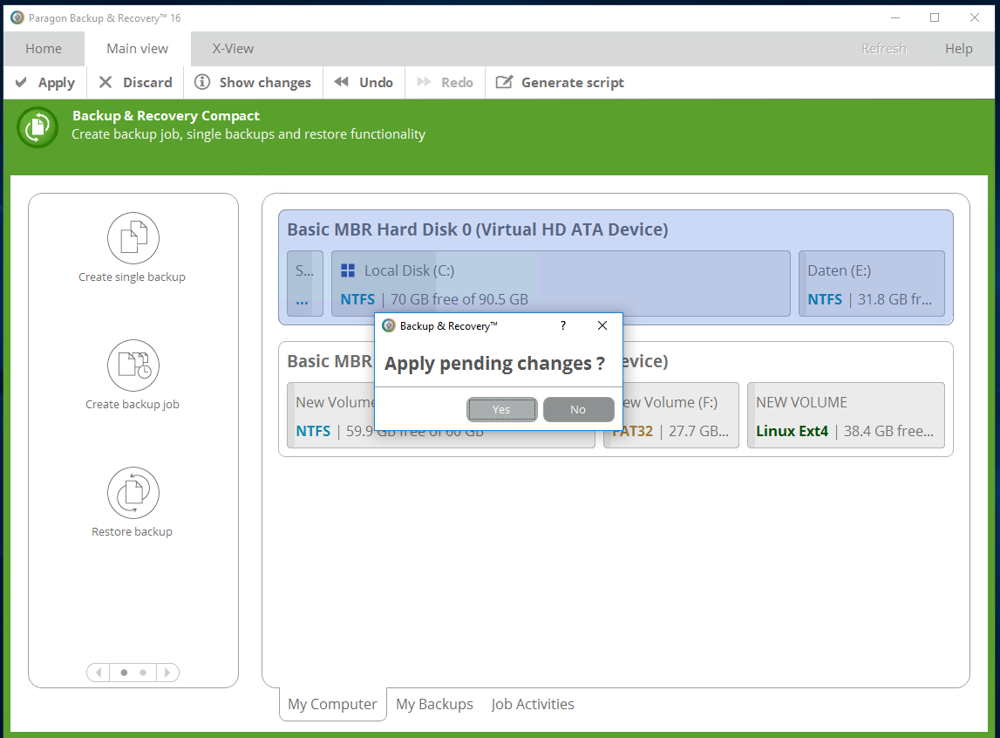Decline pending changes with No
Image resolution: width=1000 pixels, height=738 pixels.
[579, 409]
